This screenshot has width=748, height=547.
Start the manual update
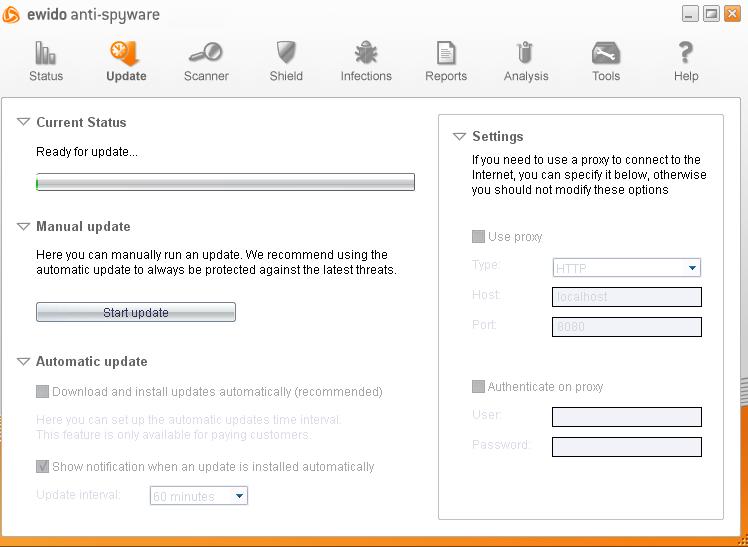[x=136, y=312]
